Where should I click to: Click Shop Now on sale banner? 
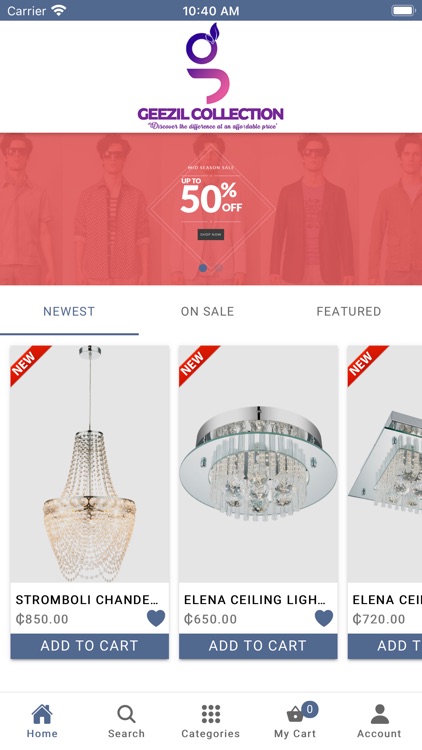[x=211, y=235]
